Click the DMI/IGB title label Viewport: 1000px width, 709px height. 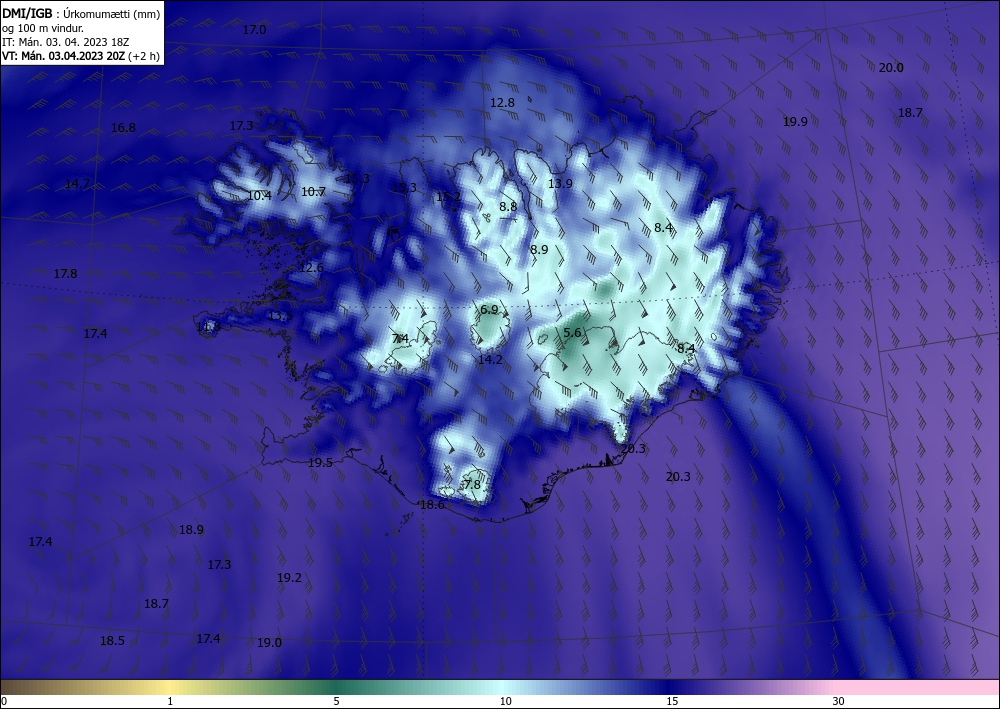pos(27,13)
